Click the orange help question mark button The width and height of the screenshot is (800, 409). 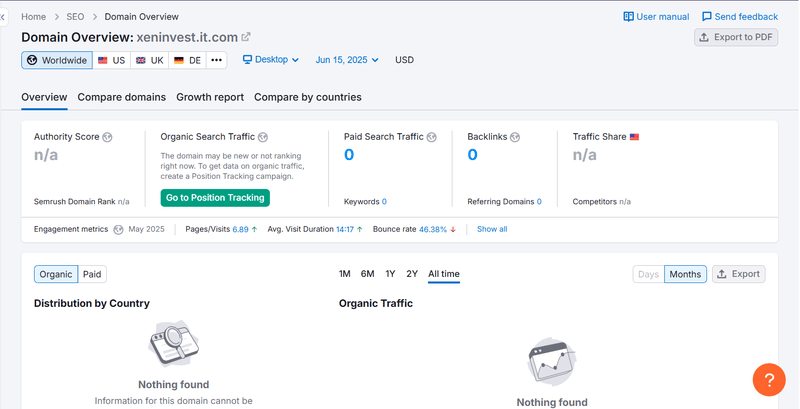pyautogui.click(x=769, y=379)
